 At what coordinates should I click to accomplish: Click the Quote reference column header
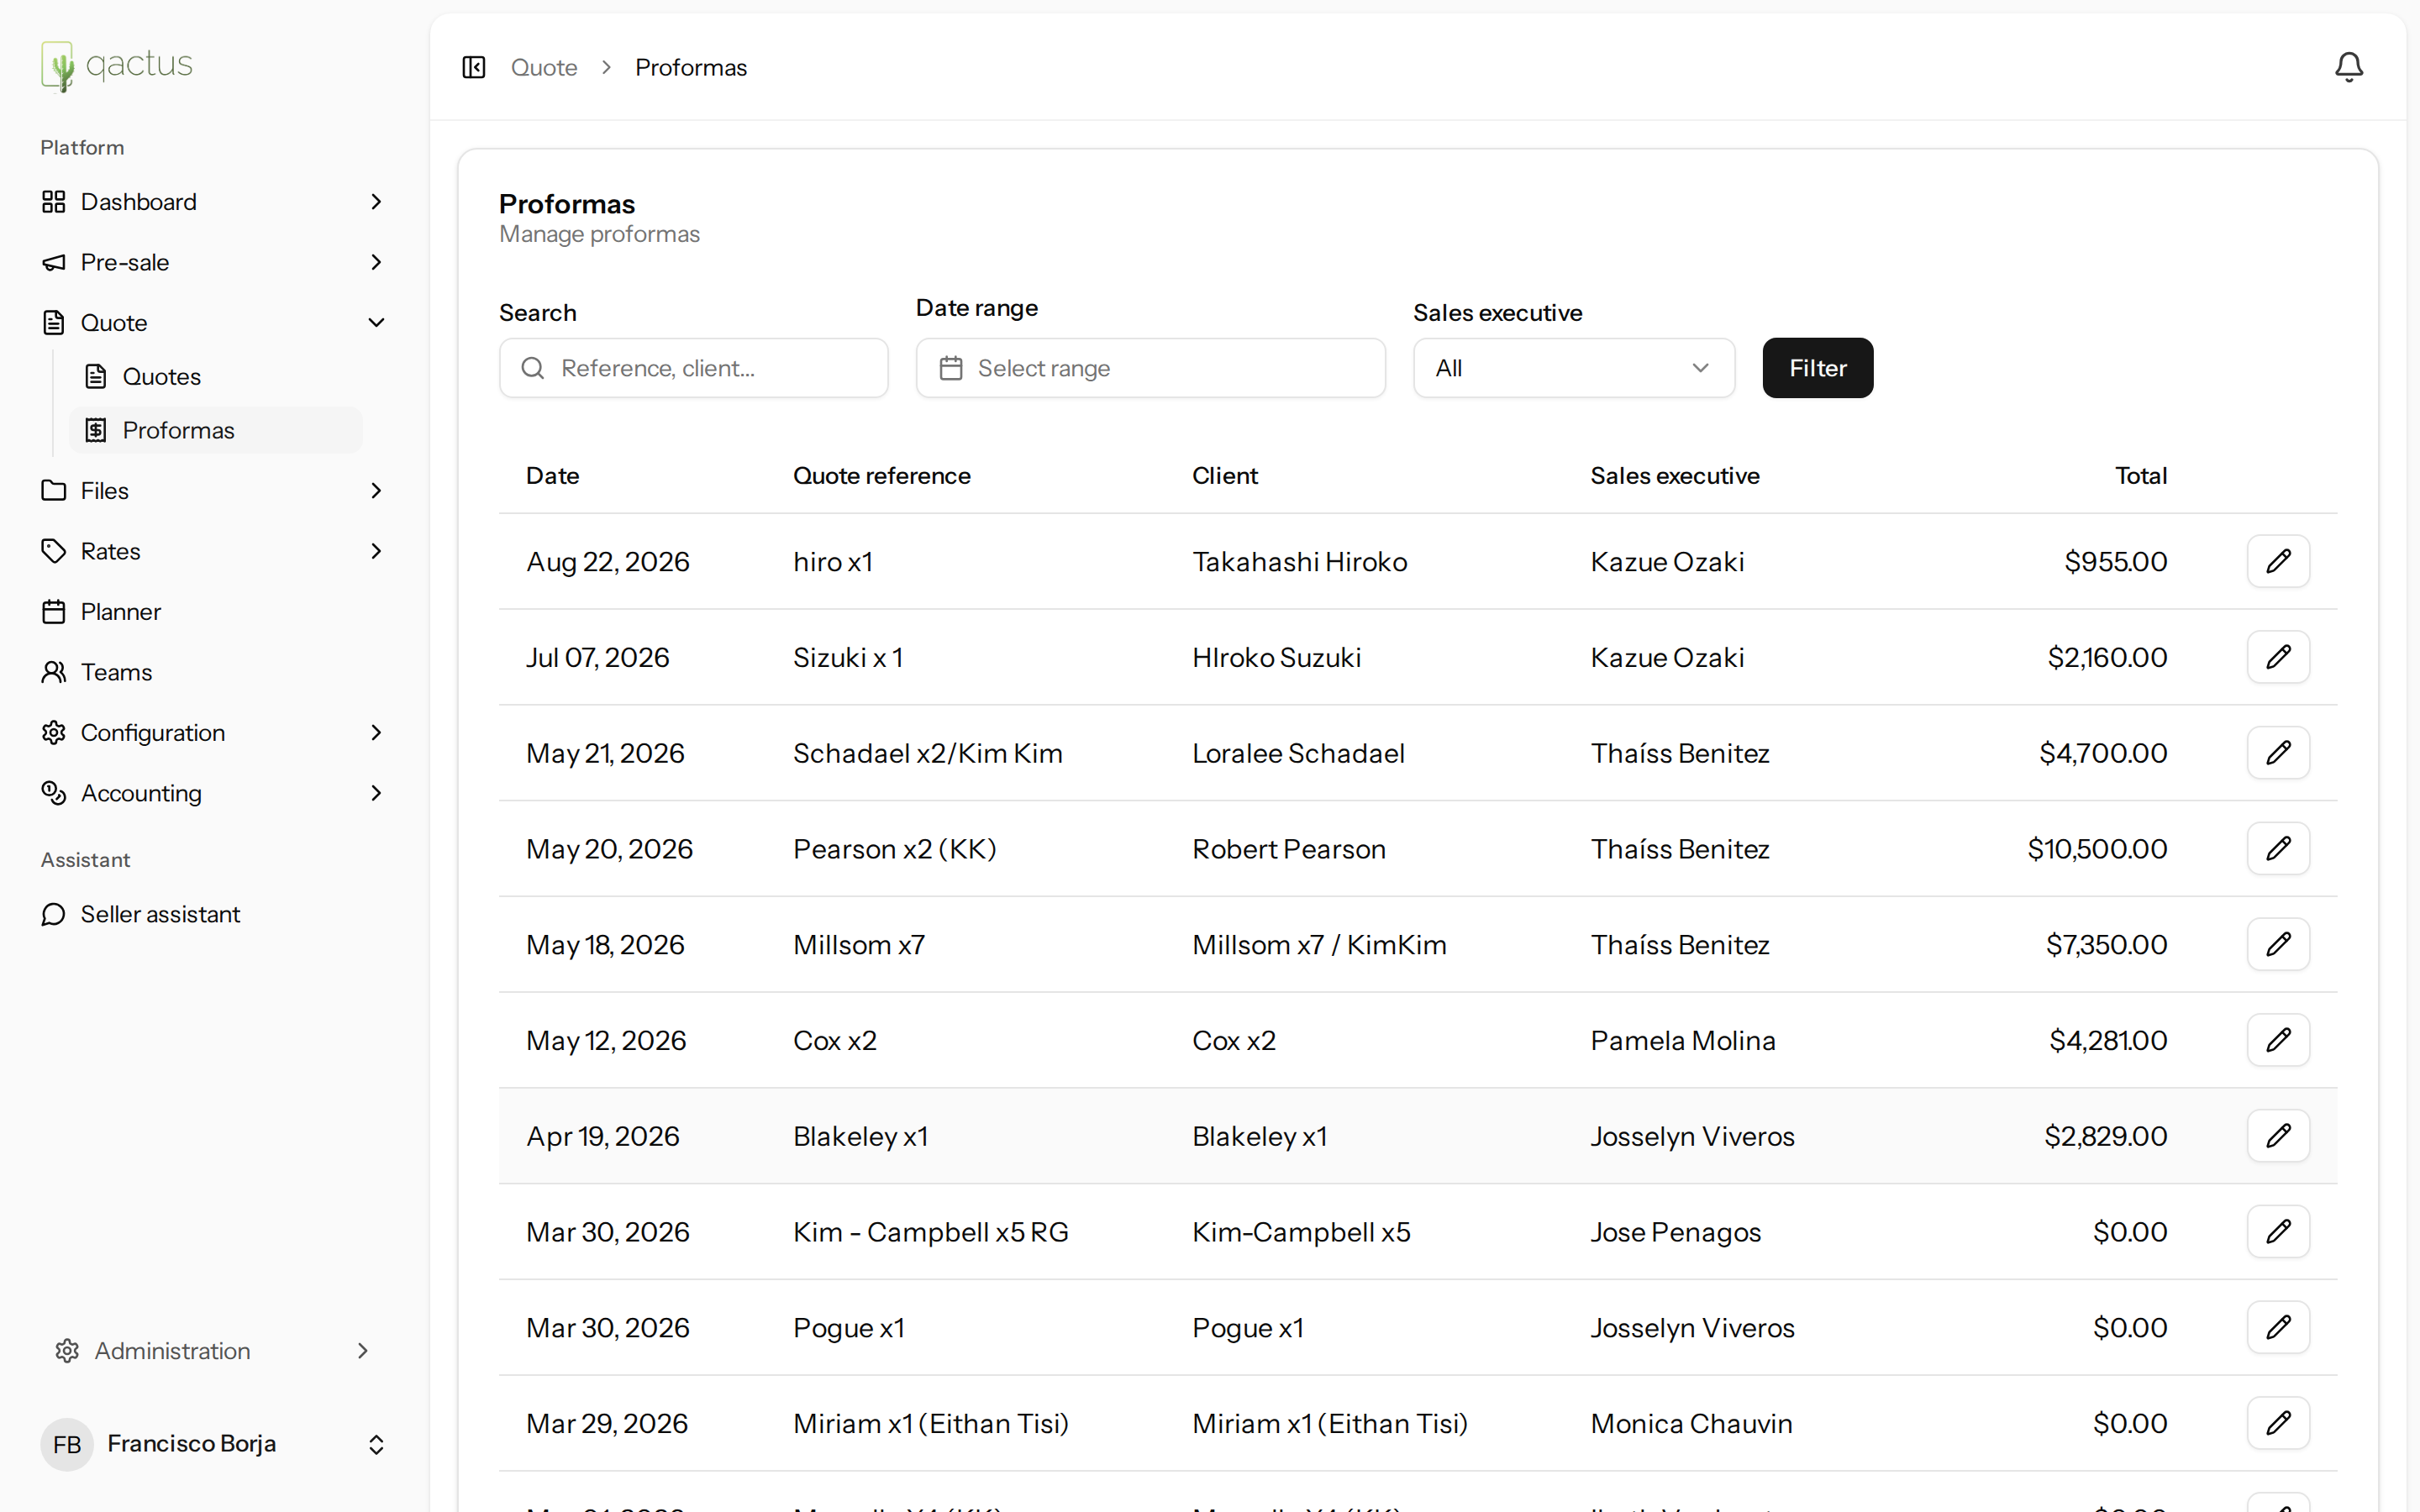[881, 476]
